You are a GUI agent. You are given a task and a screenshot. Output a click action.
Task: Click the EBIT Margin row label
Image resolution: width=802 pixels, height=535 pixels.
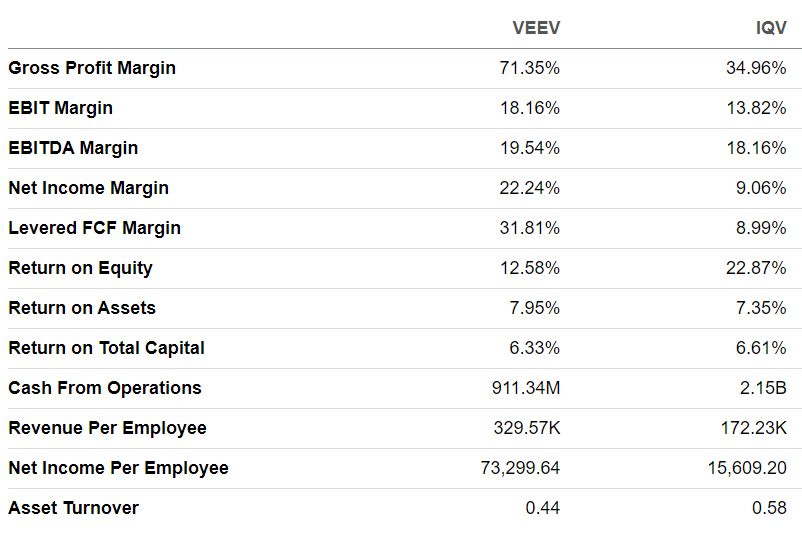[x=60, y=108]
